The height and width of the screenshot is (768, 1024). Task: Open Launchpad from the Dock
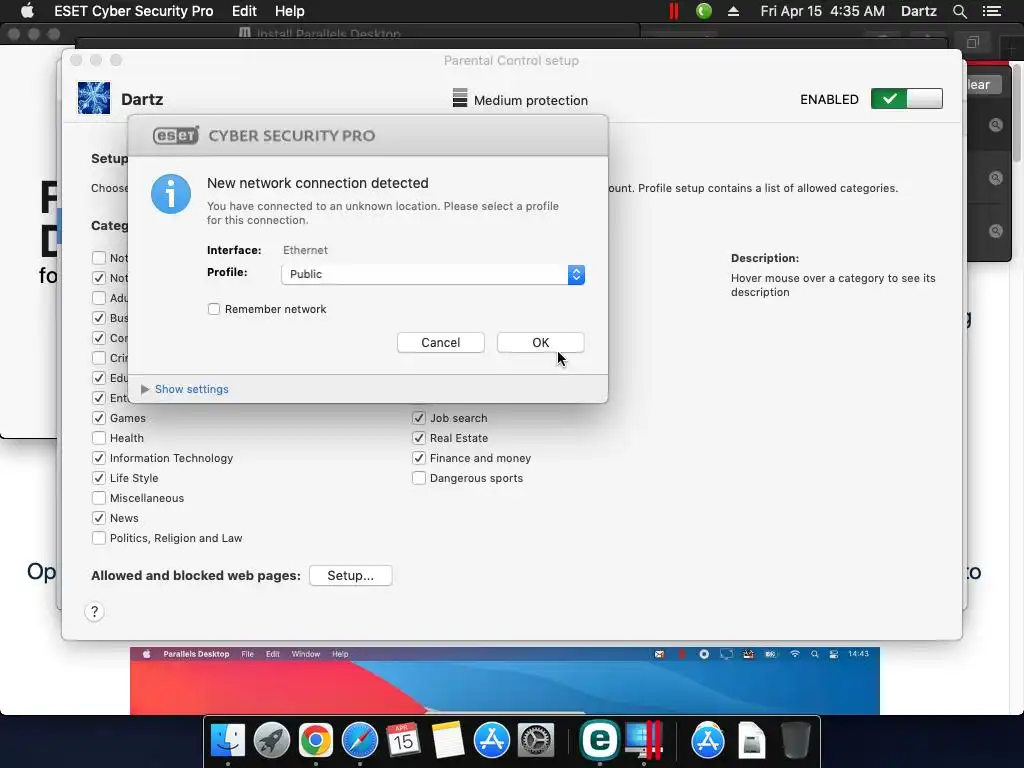(272, 740)
